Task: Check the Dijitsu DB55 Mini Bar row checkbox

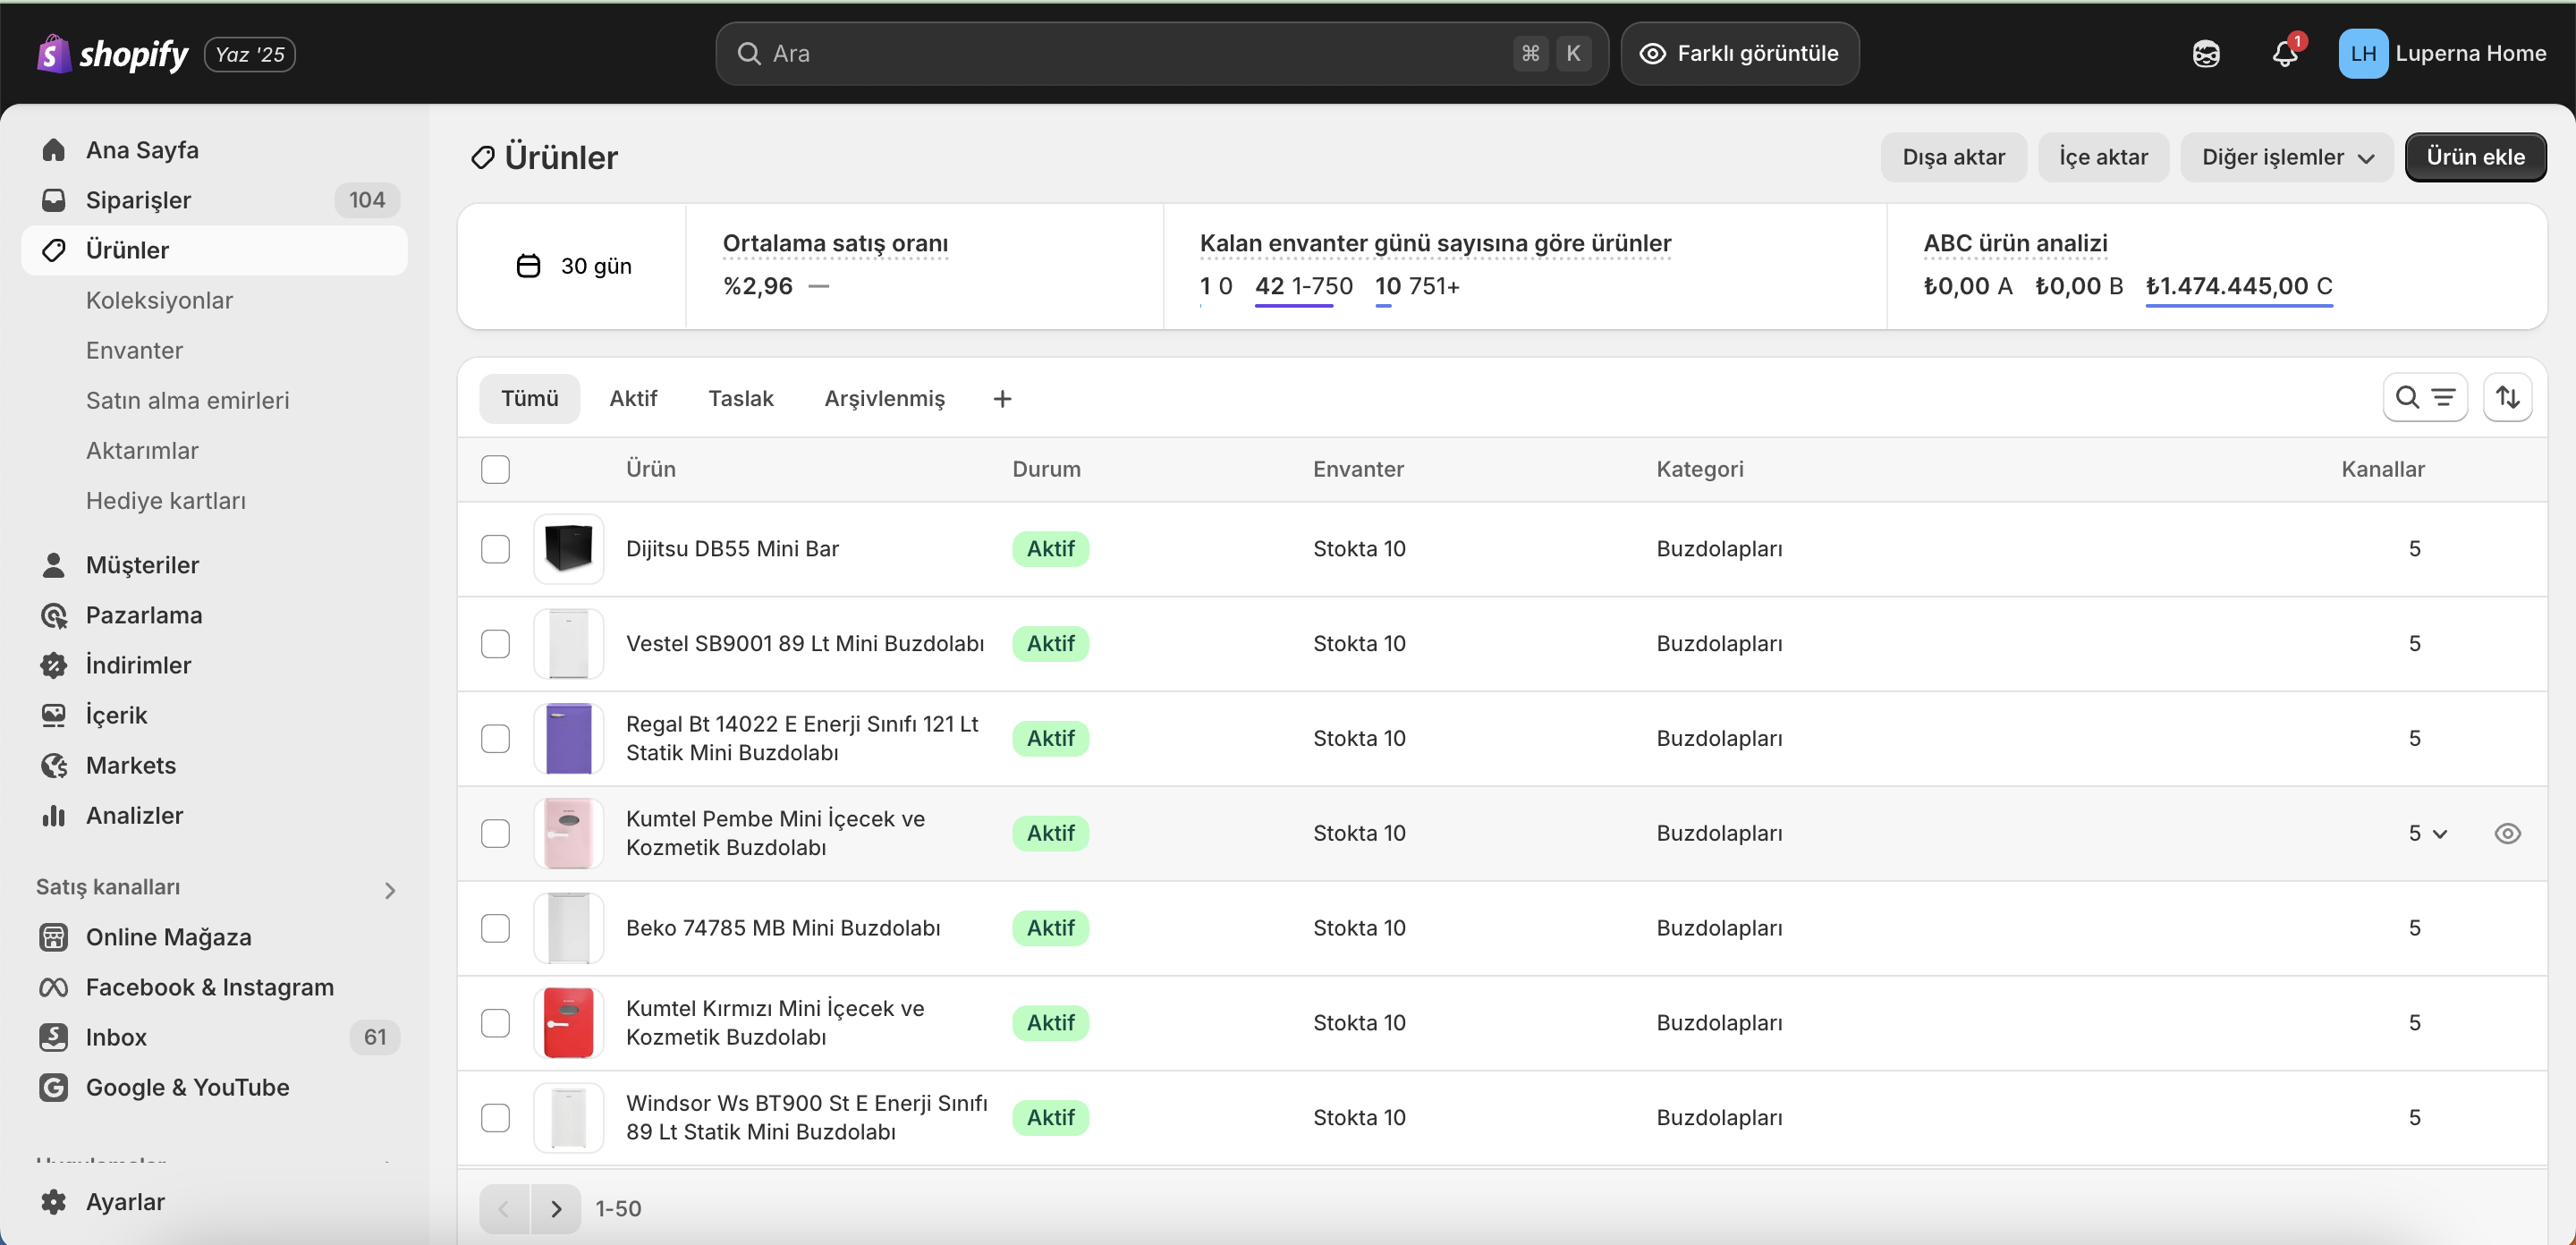Action: (496, 548)
